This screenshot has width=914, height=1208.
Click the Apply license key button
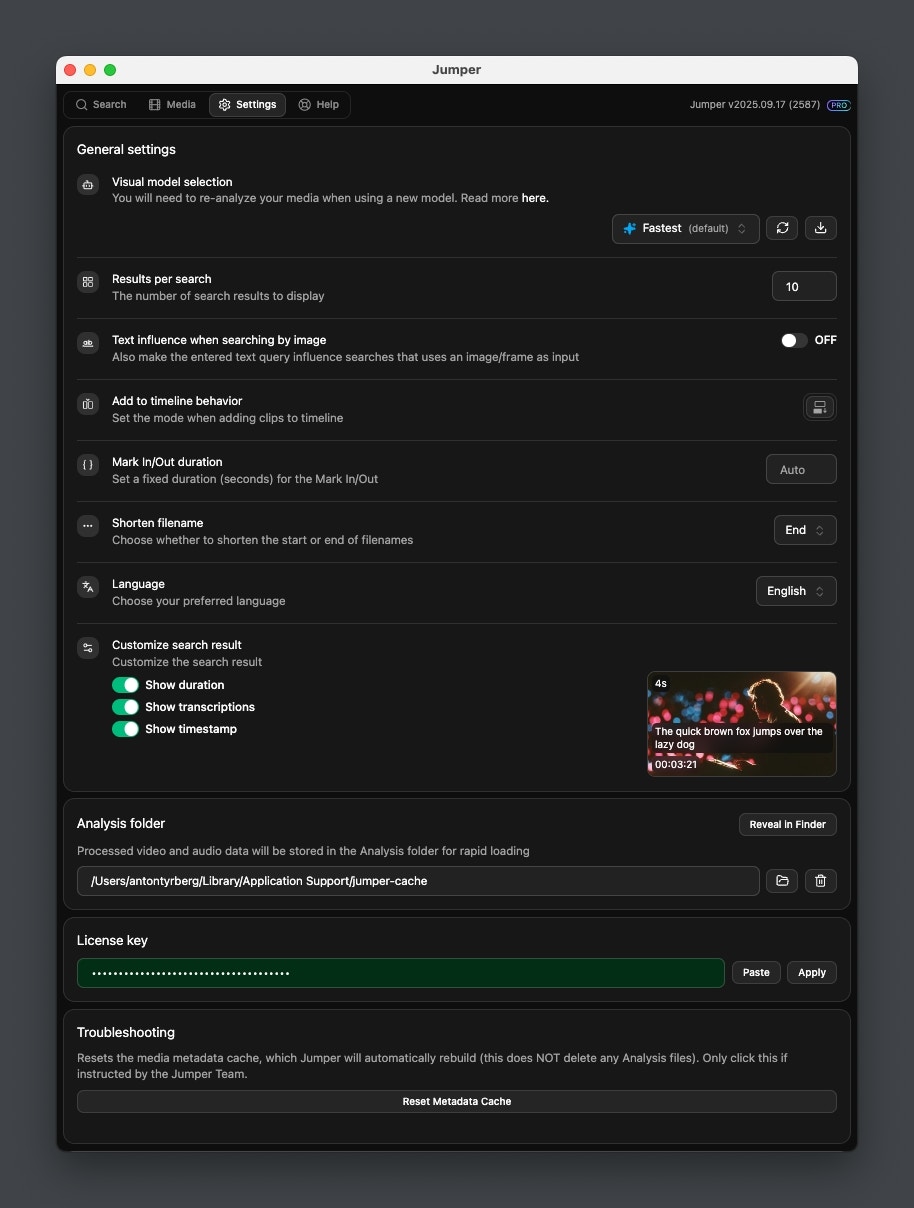[812, 972]
